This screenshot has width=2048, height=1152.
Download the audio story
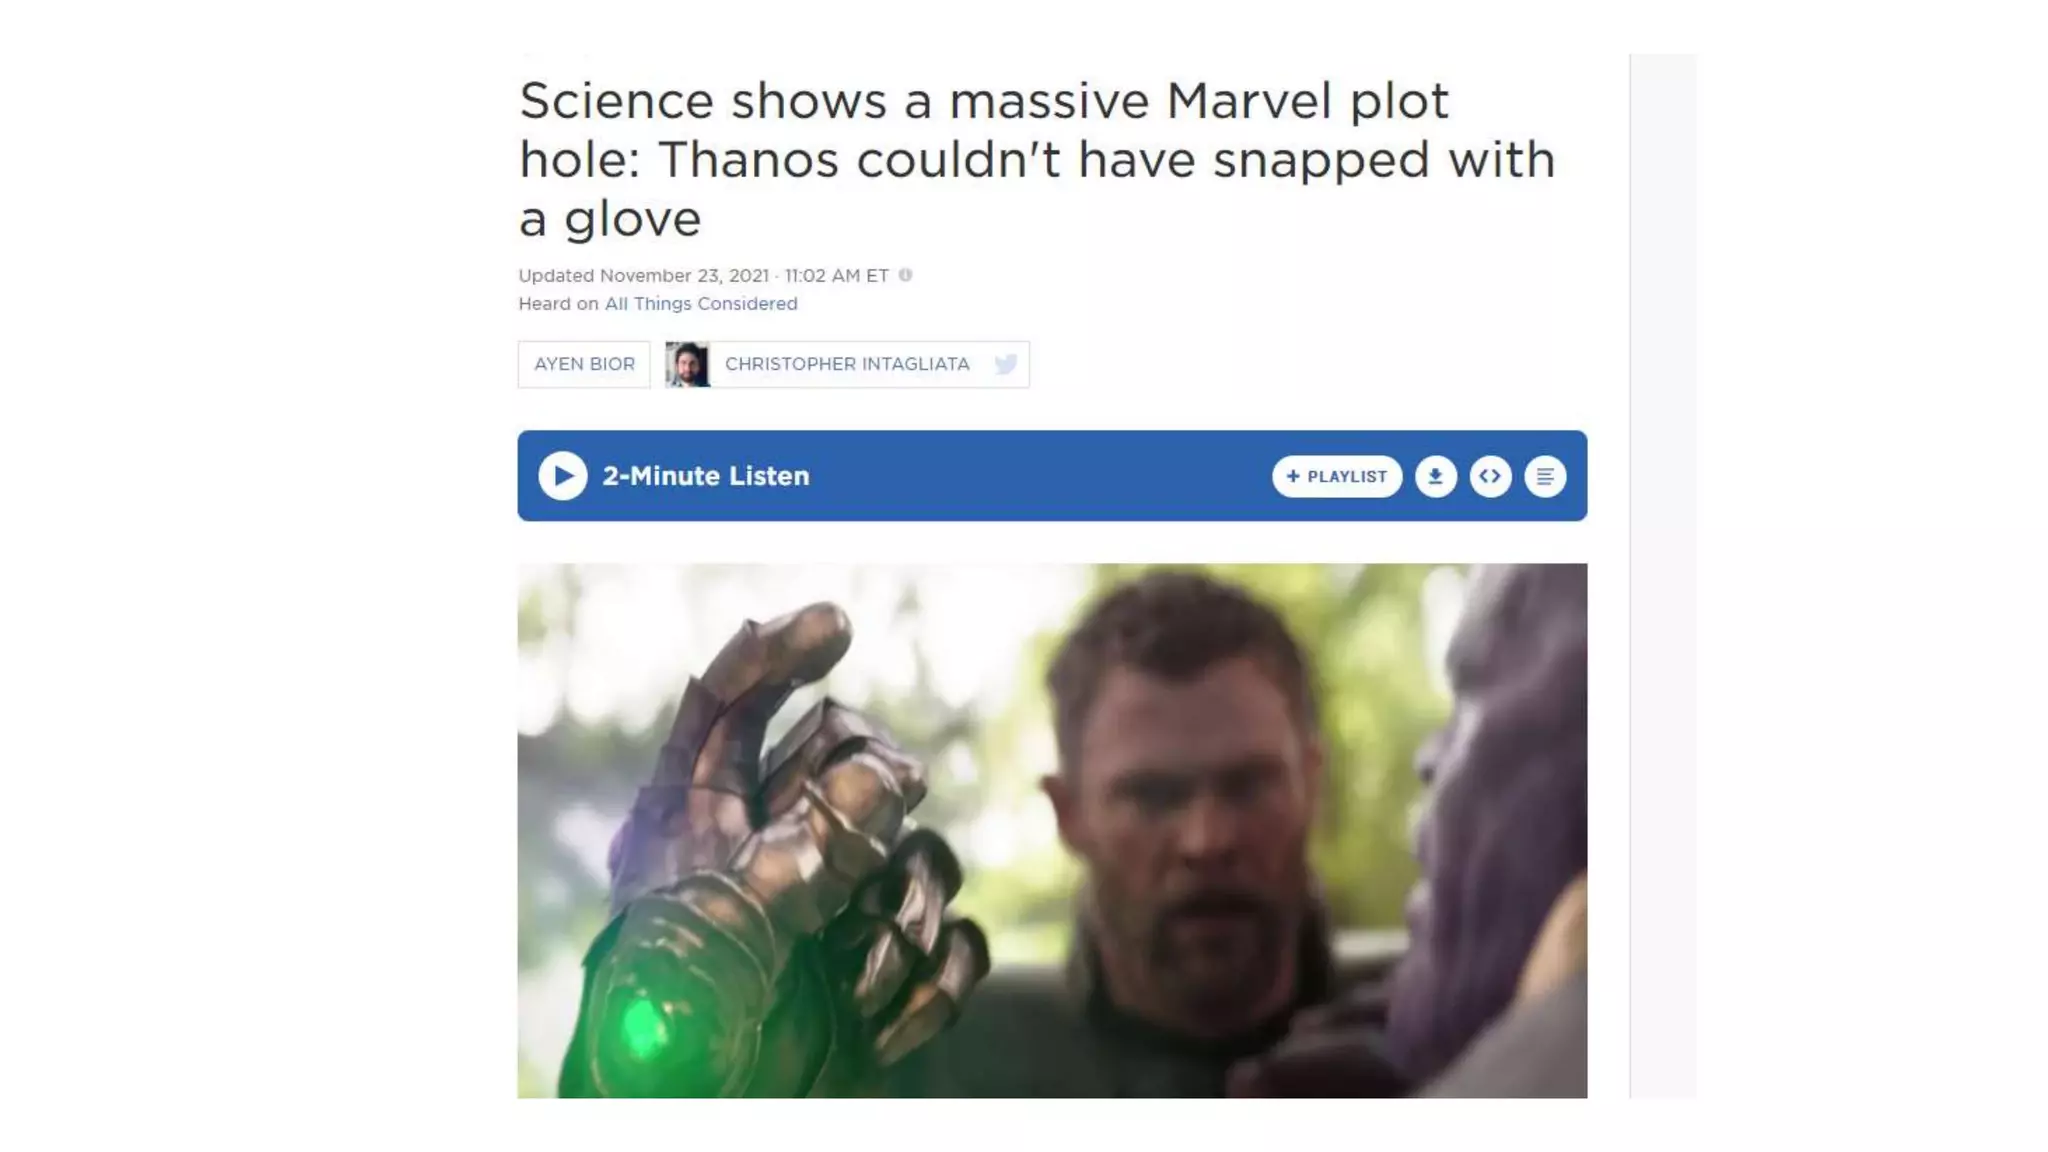click(x=1435, y=476)
